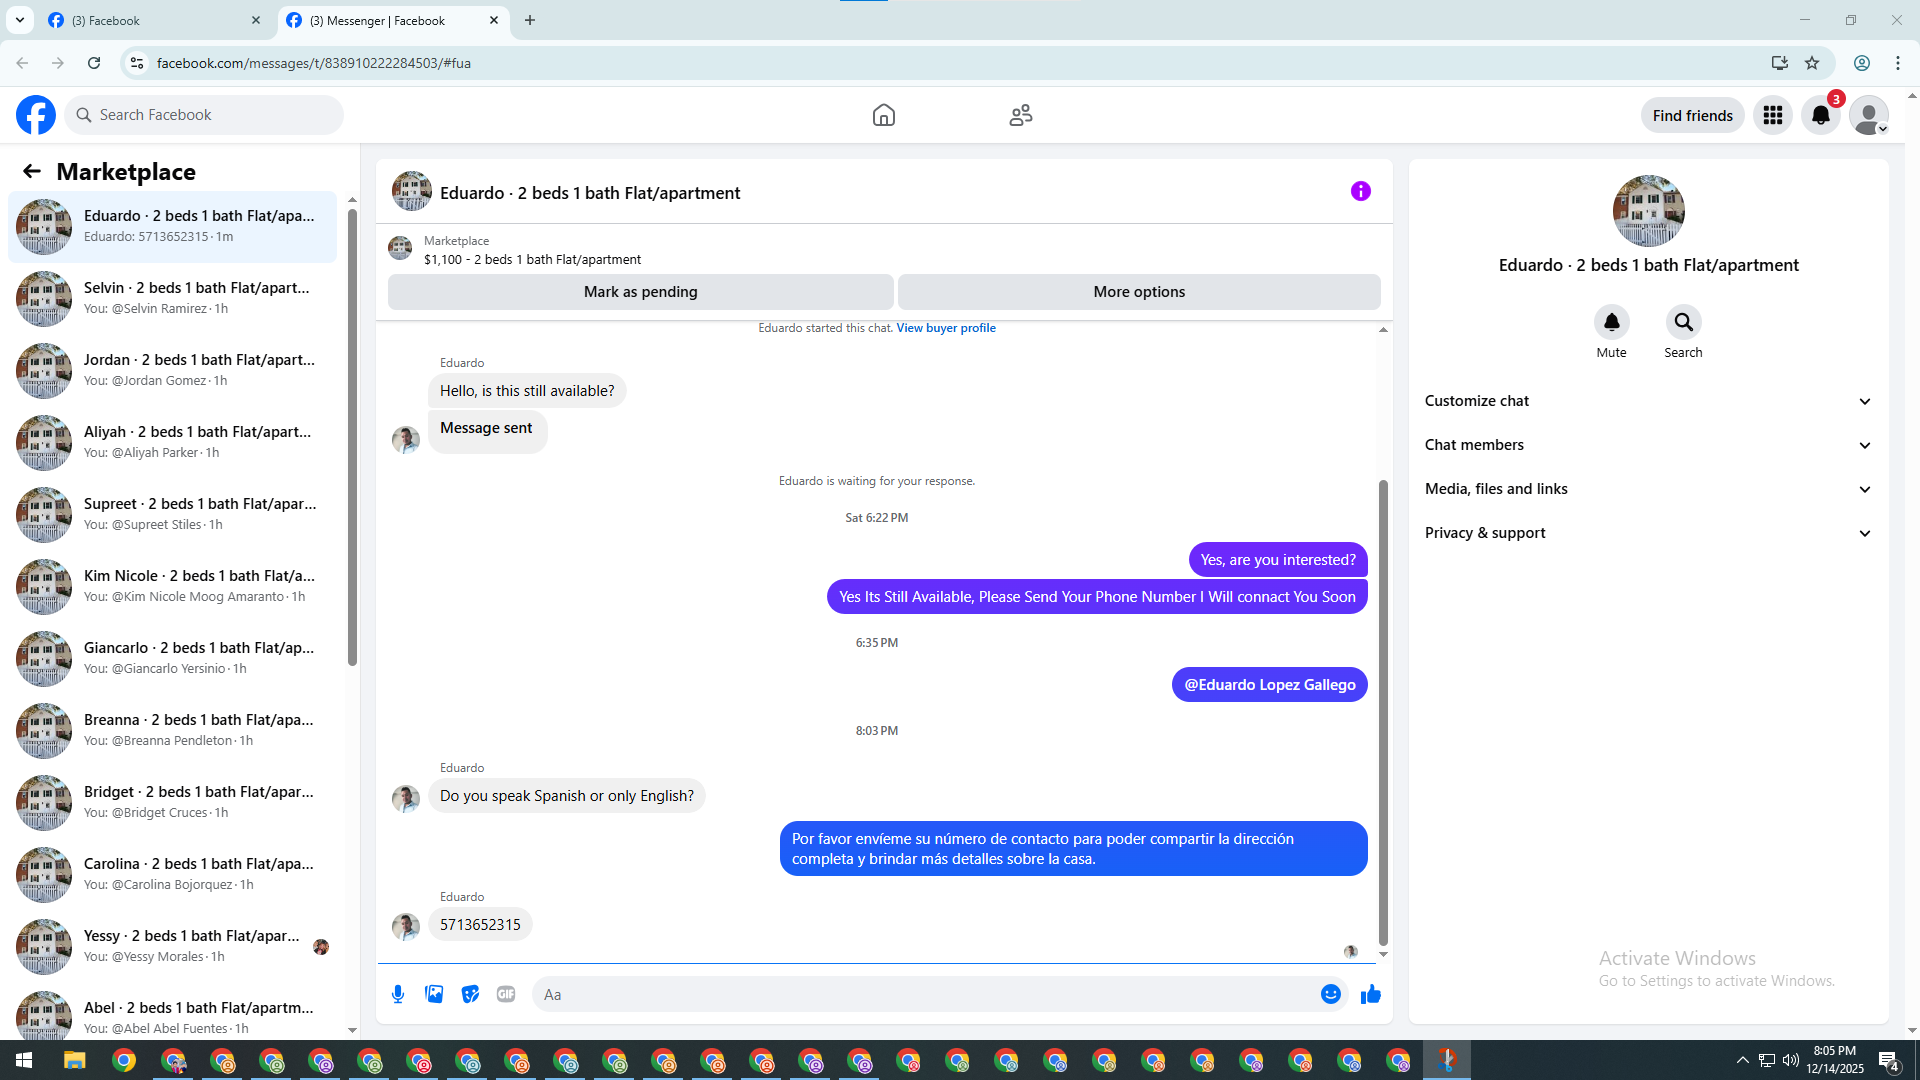This screenshot has height=1080, width=1920.
Task: Switch to the first Facebook browser tab
Action: pyautogui.click(x=150, y=20)
